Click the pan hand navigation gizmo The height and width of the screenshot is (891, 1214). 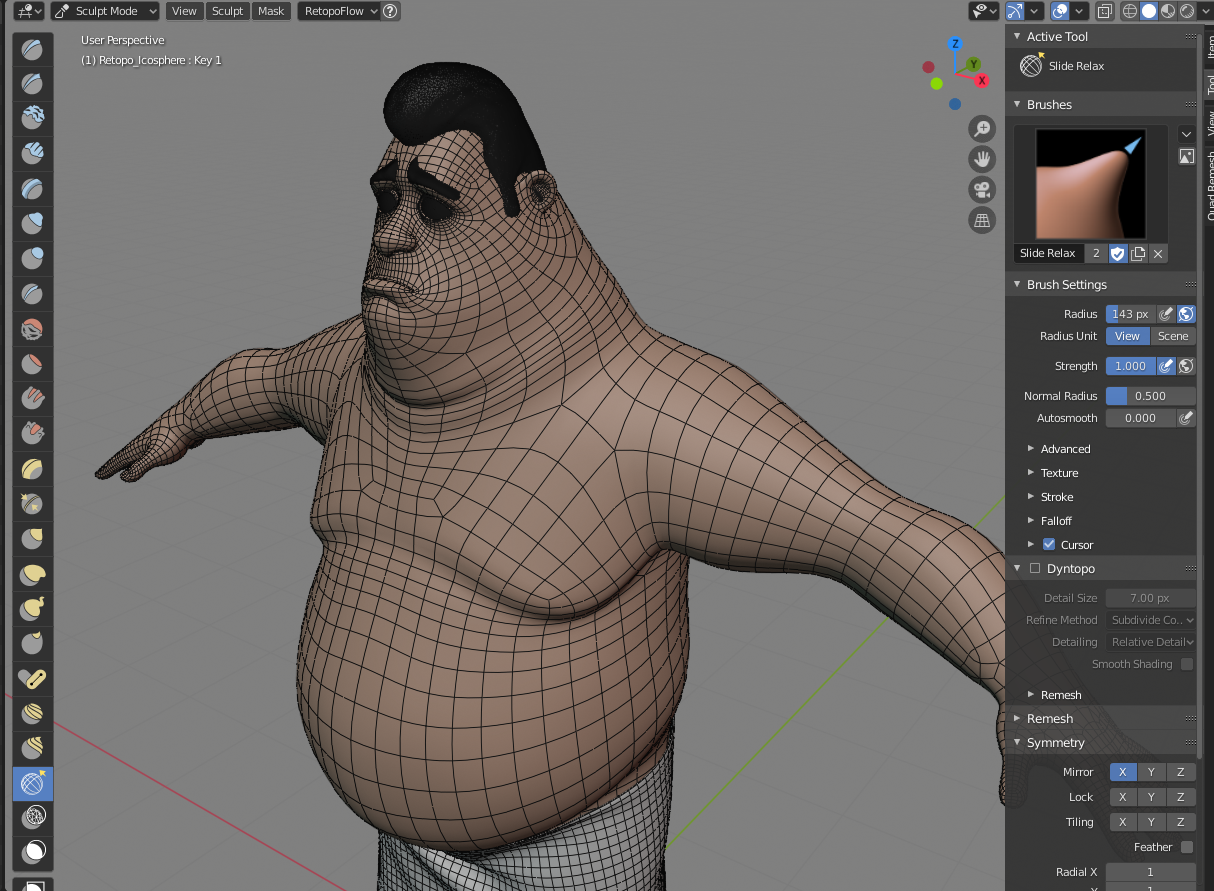(982, 159)
